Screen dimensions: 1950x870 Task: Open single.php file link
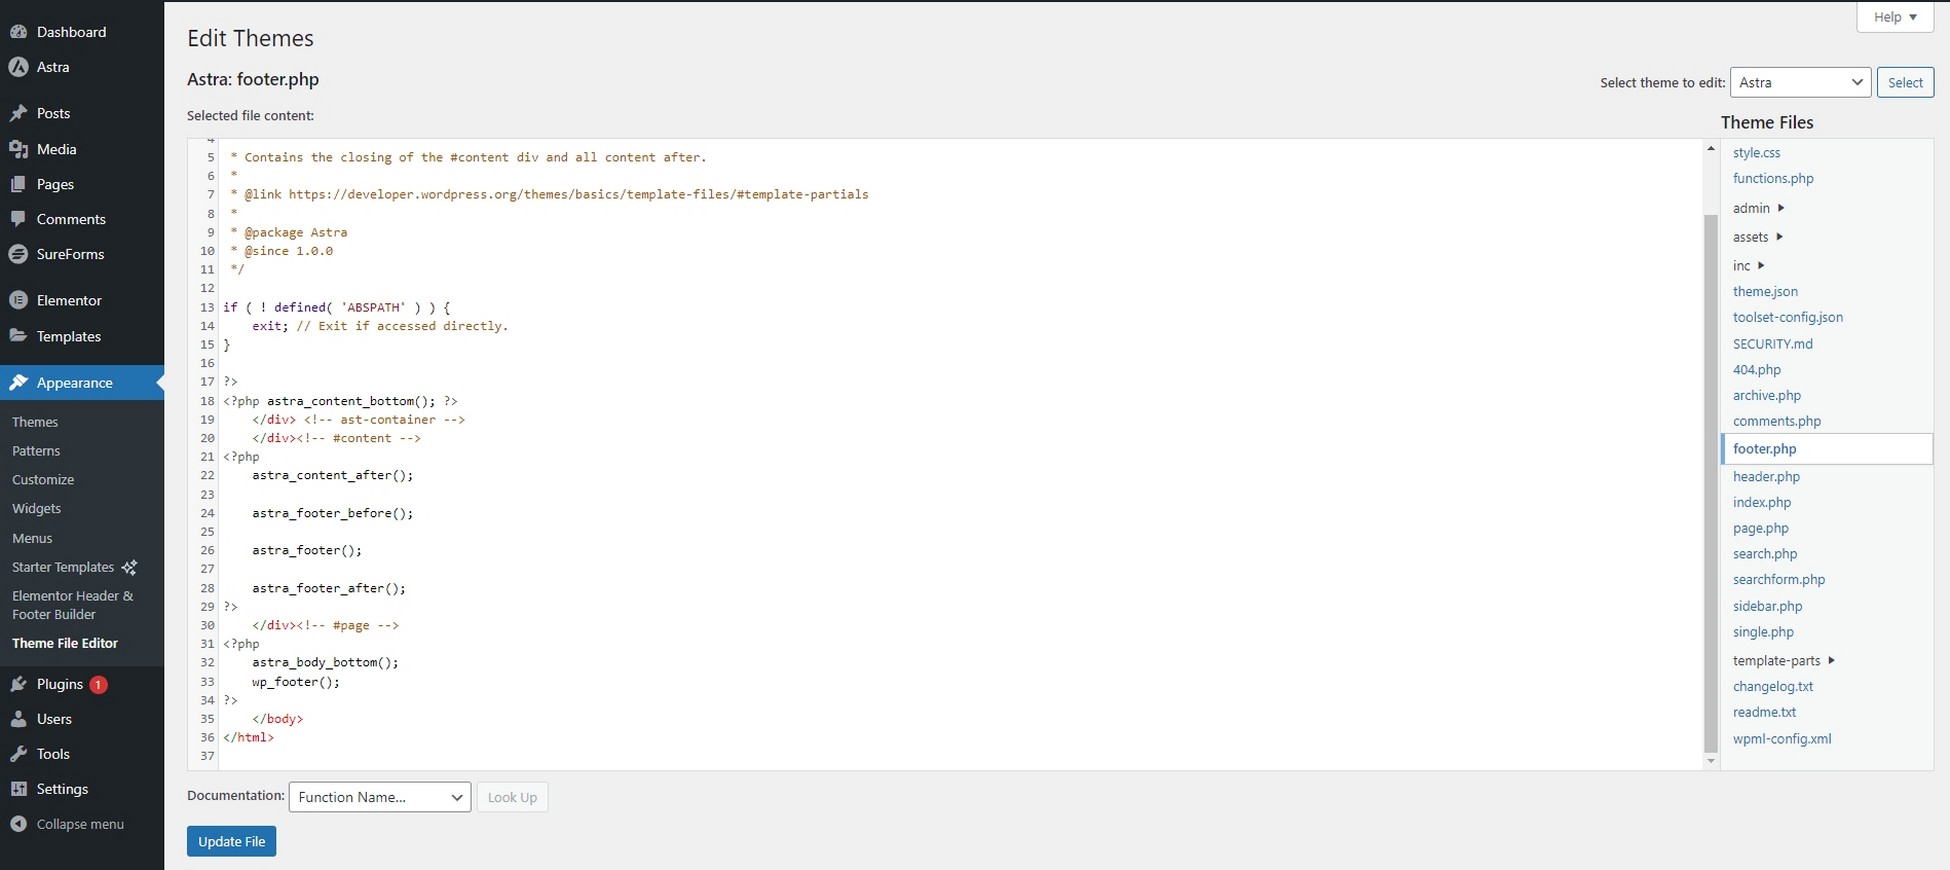[x=1763, y=632]
